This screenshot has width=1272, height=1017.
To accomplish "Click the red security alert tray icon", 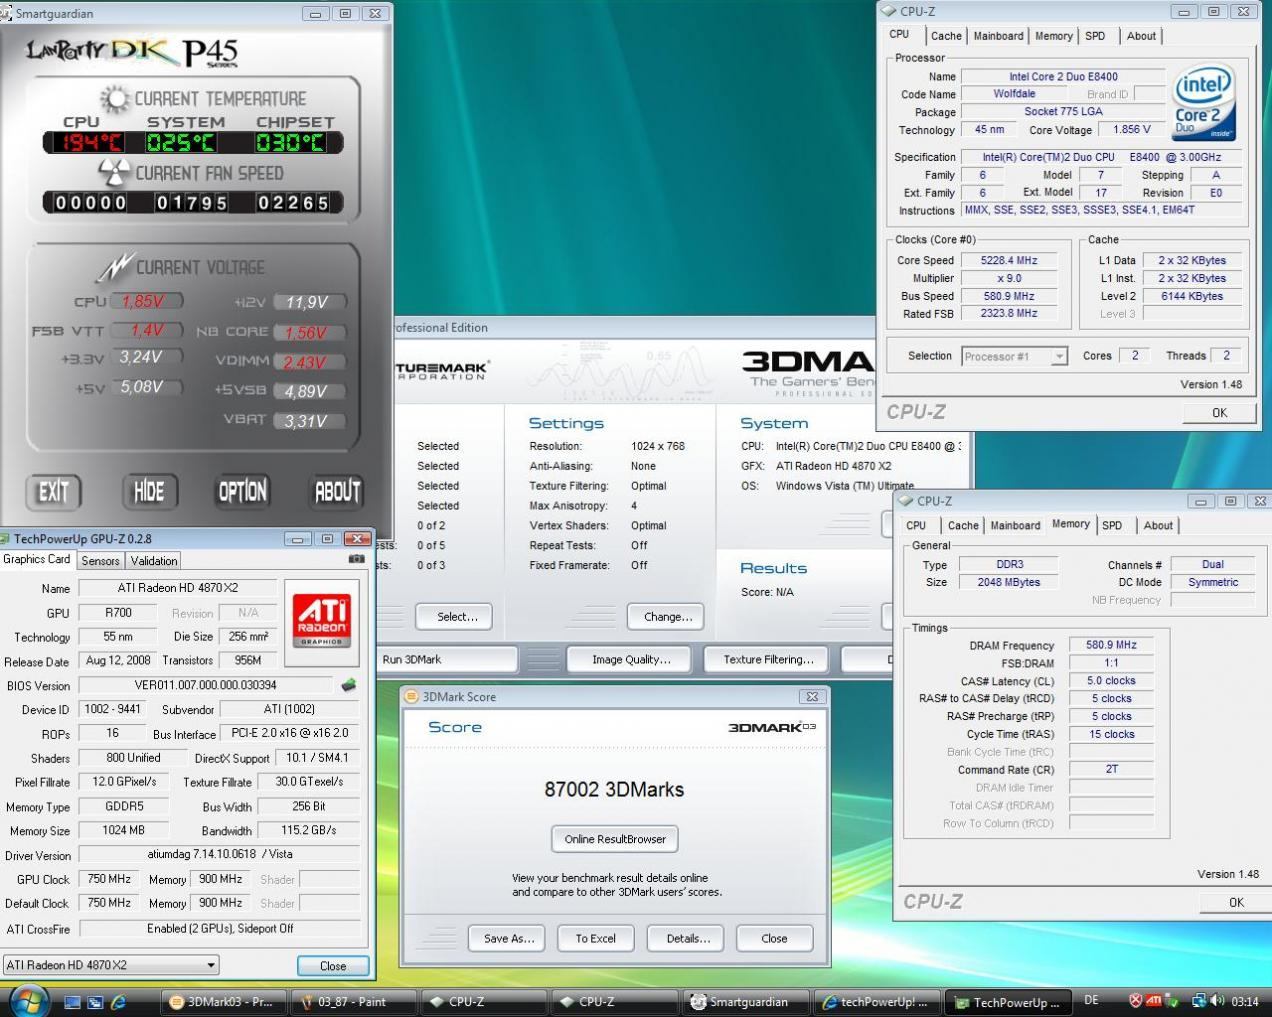I will click(x=1135, y=1000).
